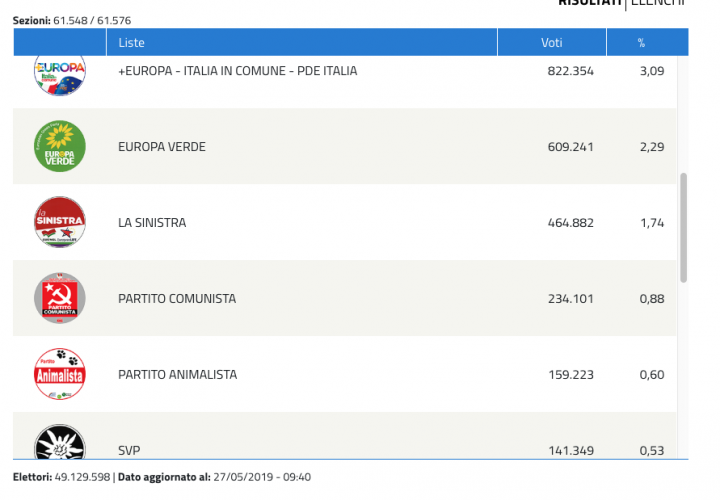Select the +EUROPA - ITALIA IN COMUNE row name
This screenshot has width=720, height=500.
(237, 71)
